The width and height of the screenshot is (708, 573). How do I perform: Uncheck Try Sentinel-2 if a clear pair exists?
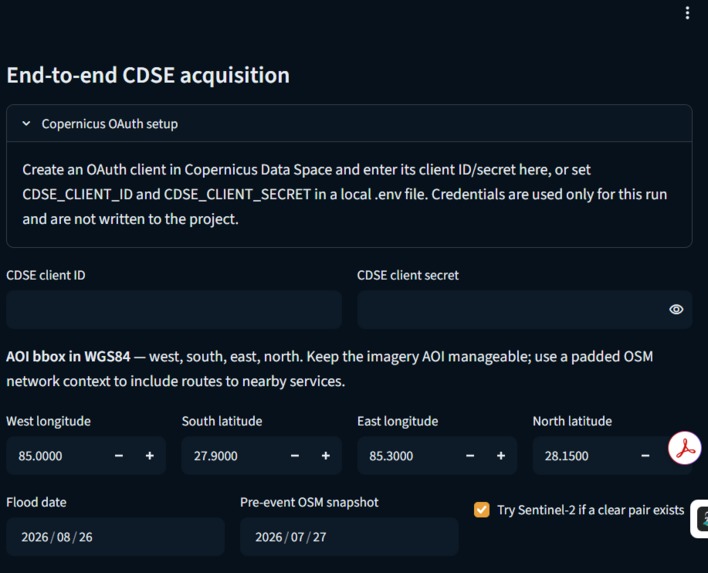pyautogui.click(x=482, y=510)
